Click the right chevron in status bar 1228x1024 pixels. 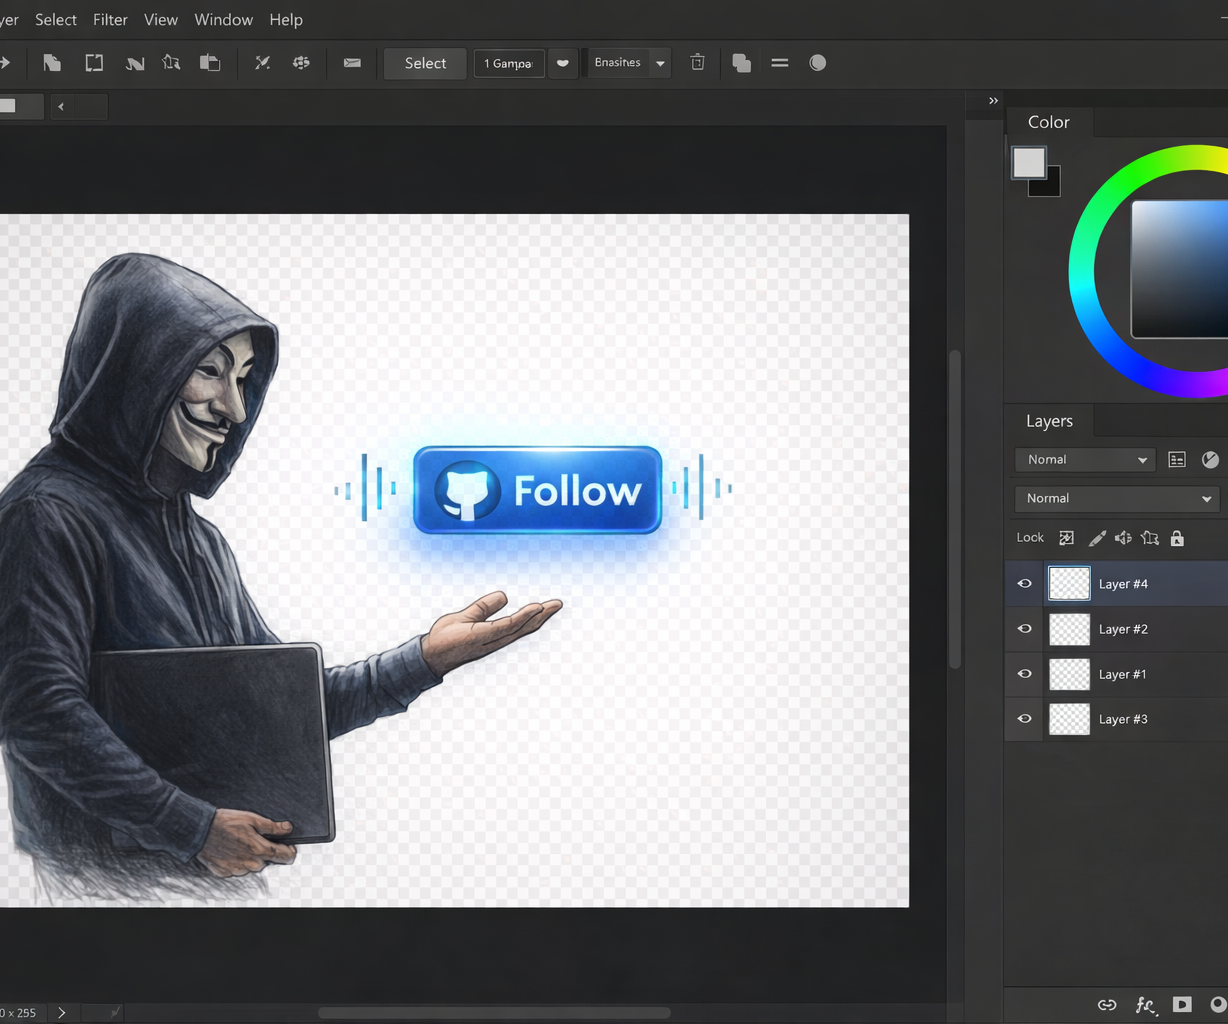[61, 1013]
